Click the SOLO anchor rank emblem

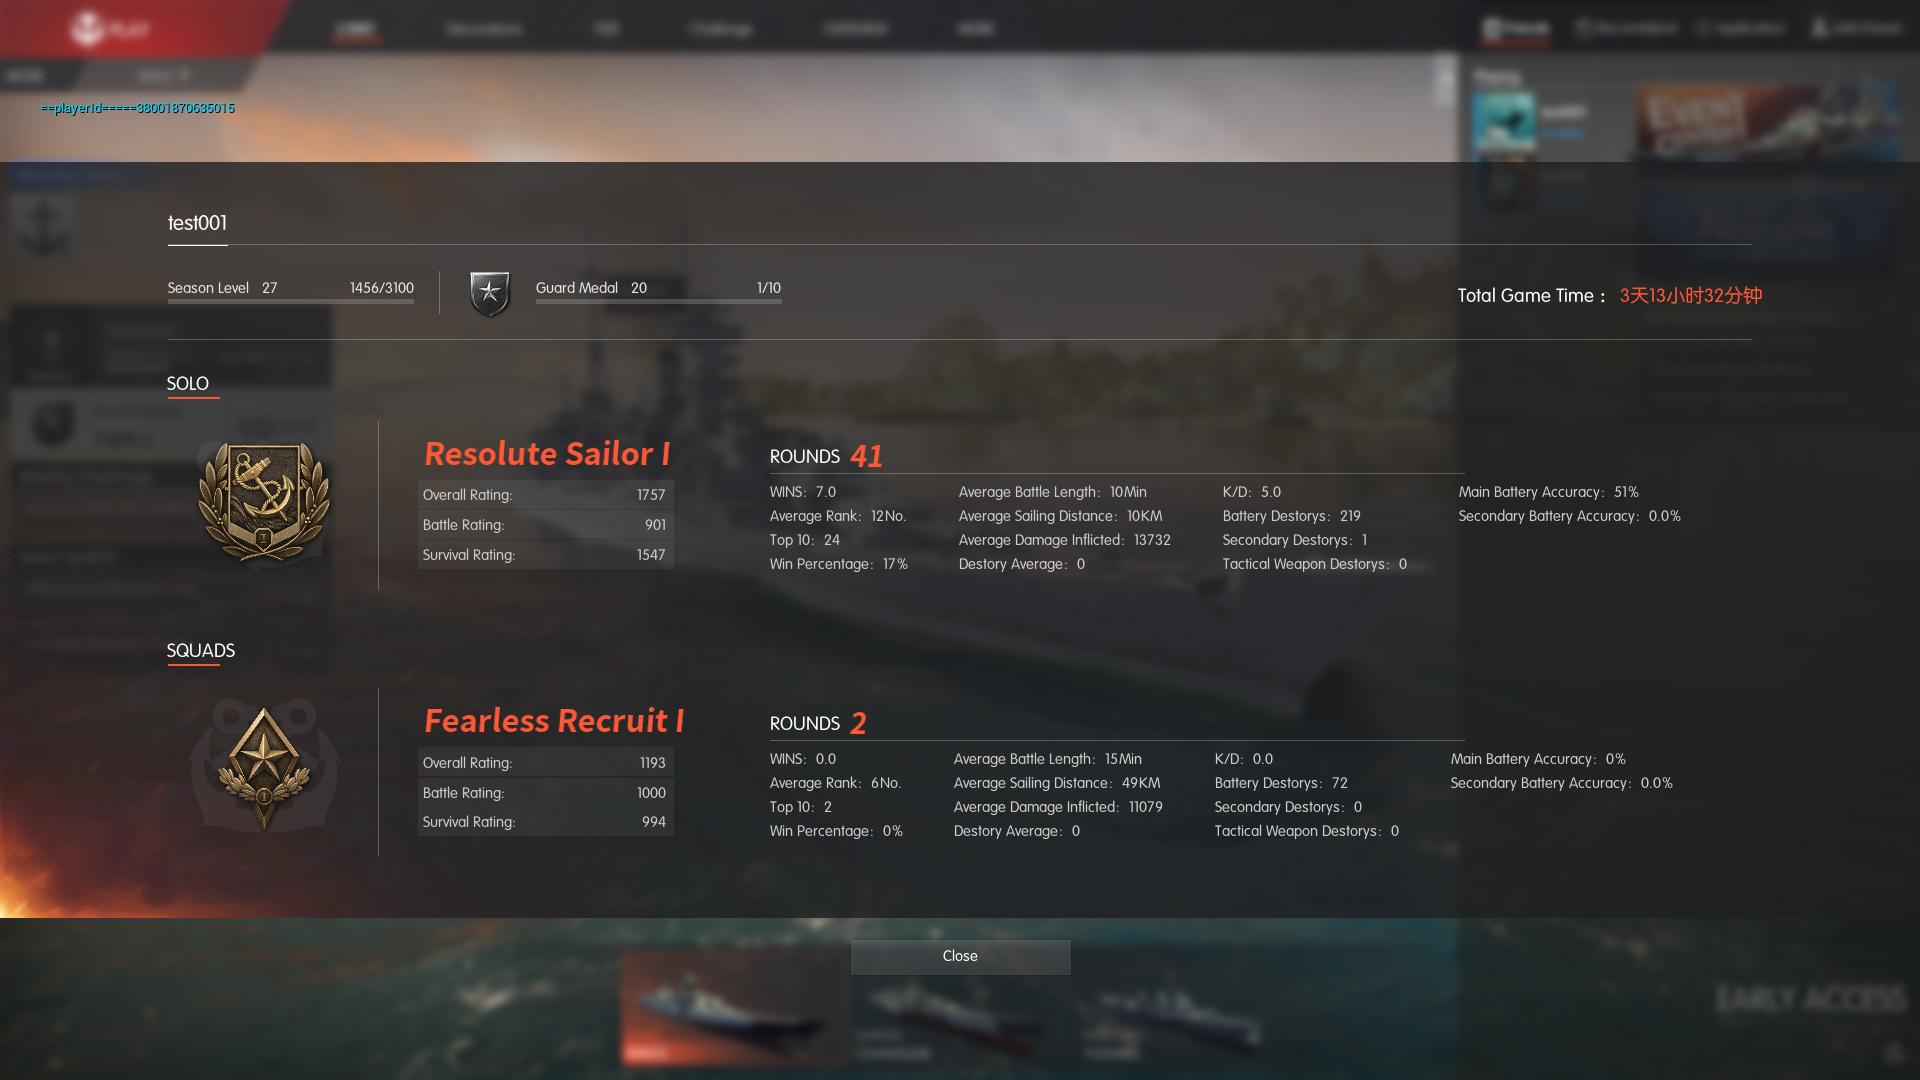[264, 503]
